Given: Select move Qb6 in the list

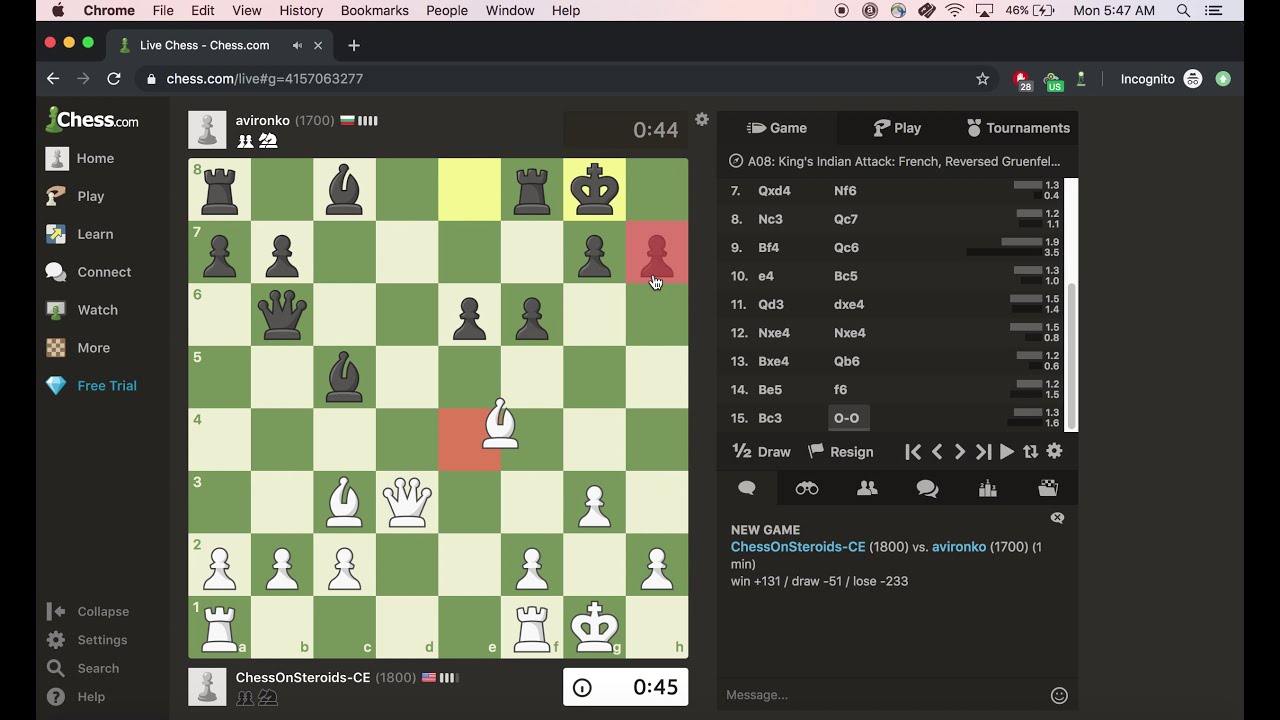Looking at the screenshot, I should click(847, 361).
